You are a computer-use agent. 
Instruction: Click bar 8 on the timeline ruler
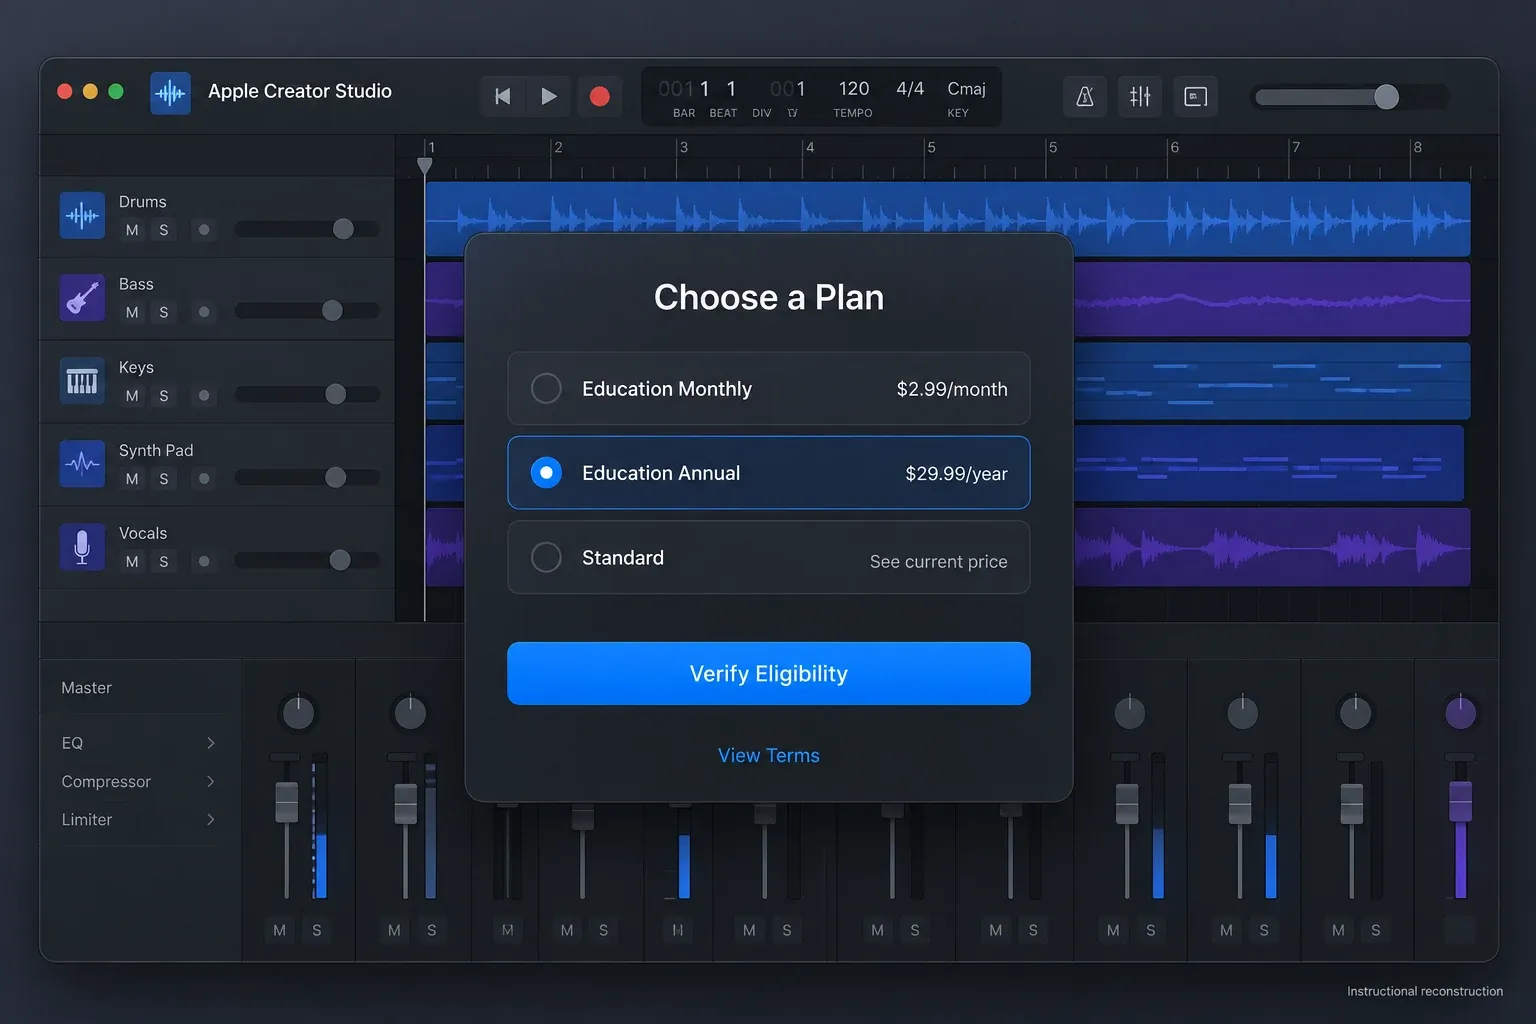point(1417,148)
